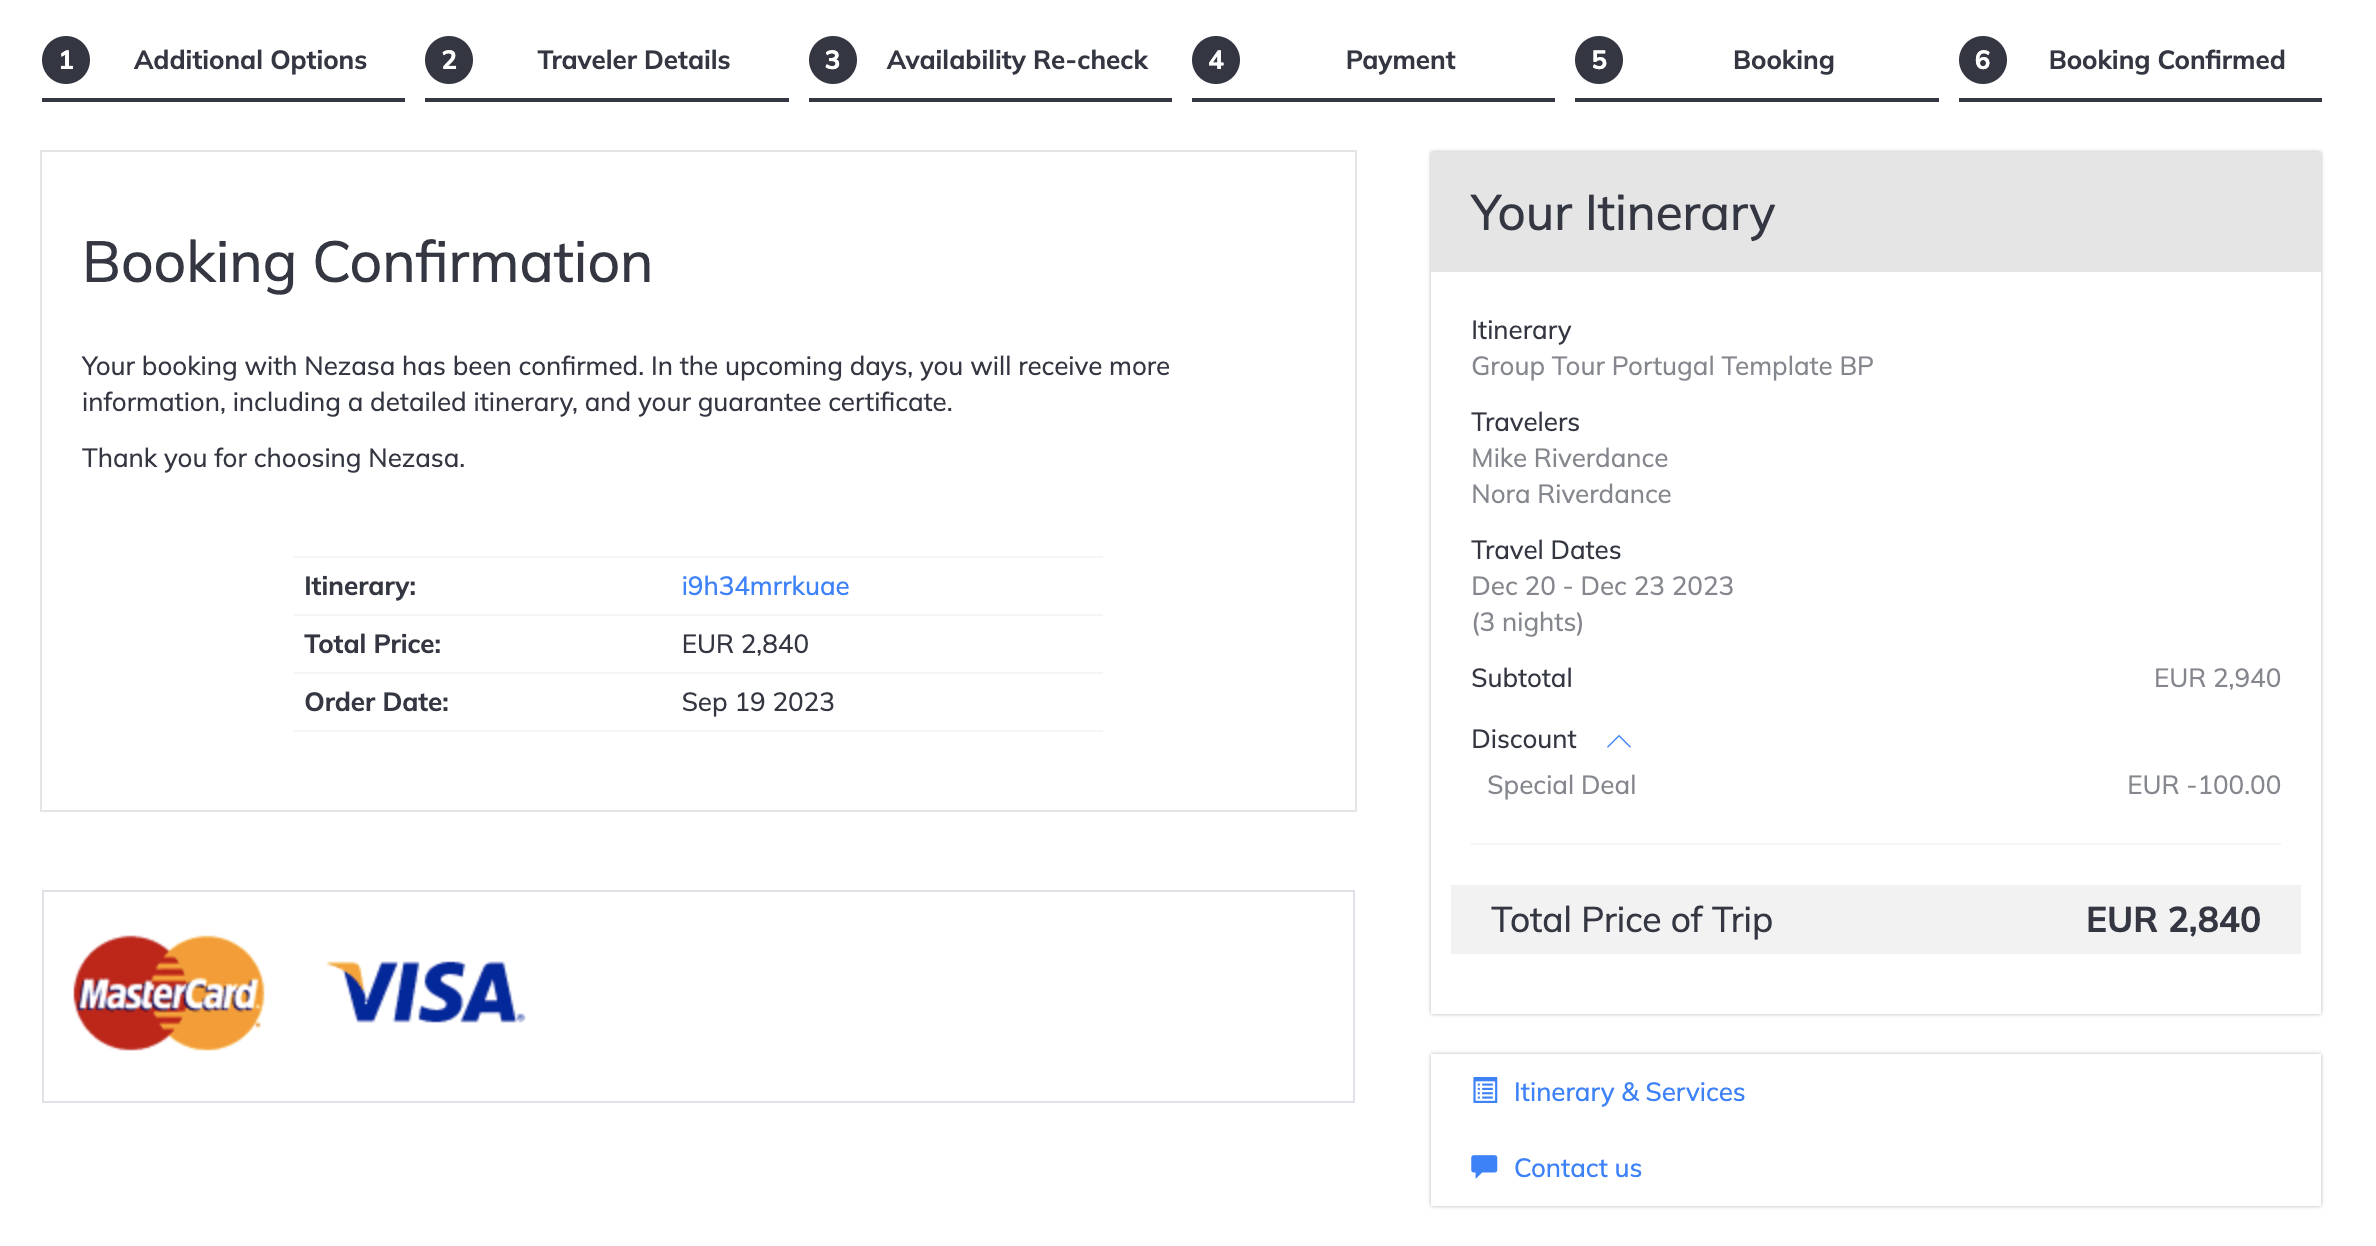Click the step 4 circle badge
Image resolution: width=2376 pixels, height=1246 pixels.
click(1216, 60)
